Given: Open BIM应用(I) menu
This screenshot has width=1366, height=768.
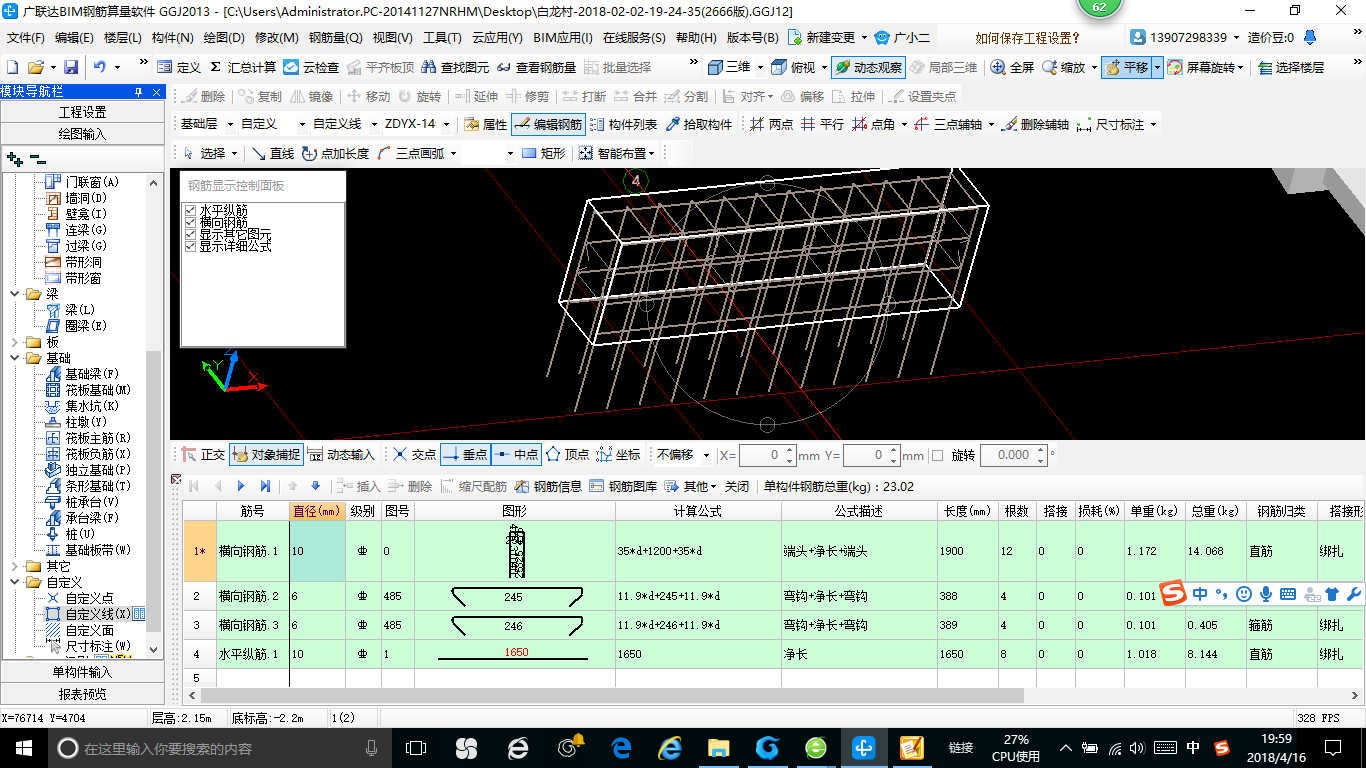Looking at the screenshot, I should click(x=562, y=38).
